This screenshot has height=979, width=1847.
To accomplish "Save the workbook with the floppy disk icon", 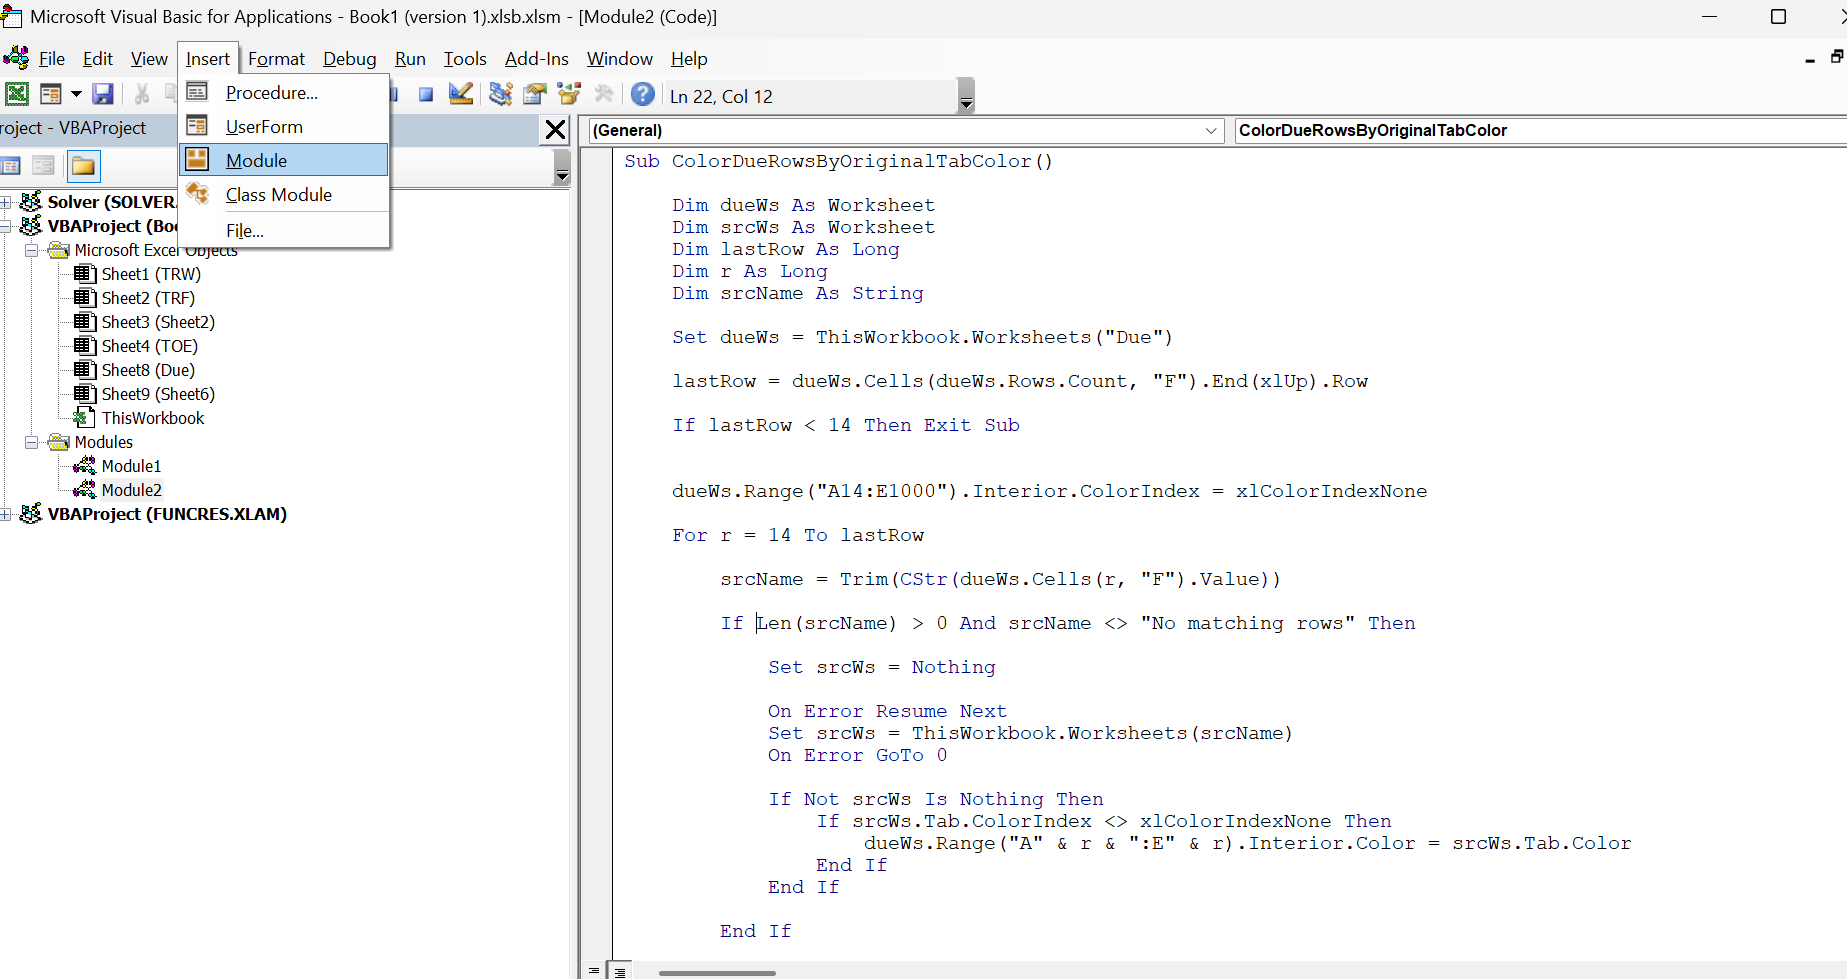I will 102,94.
